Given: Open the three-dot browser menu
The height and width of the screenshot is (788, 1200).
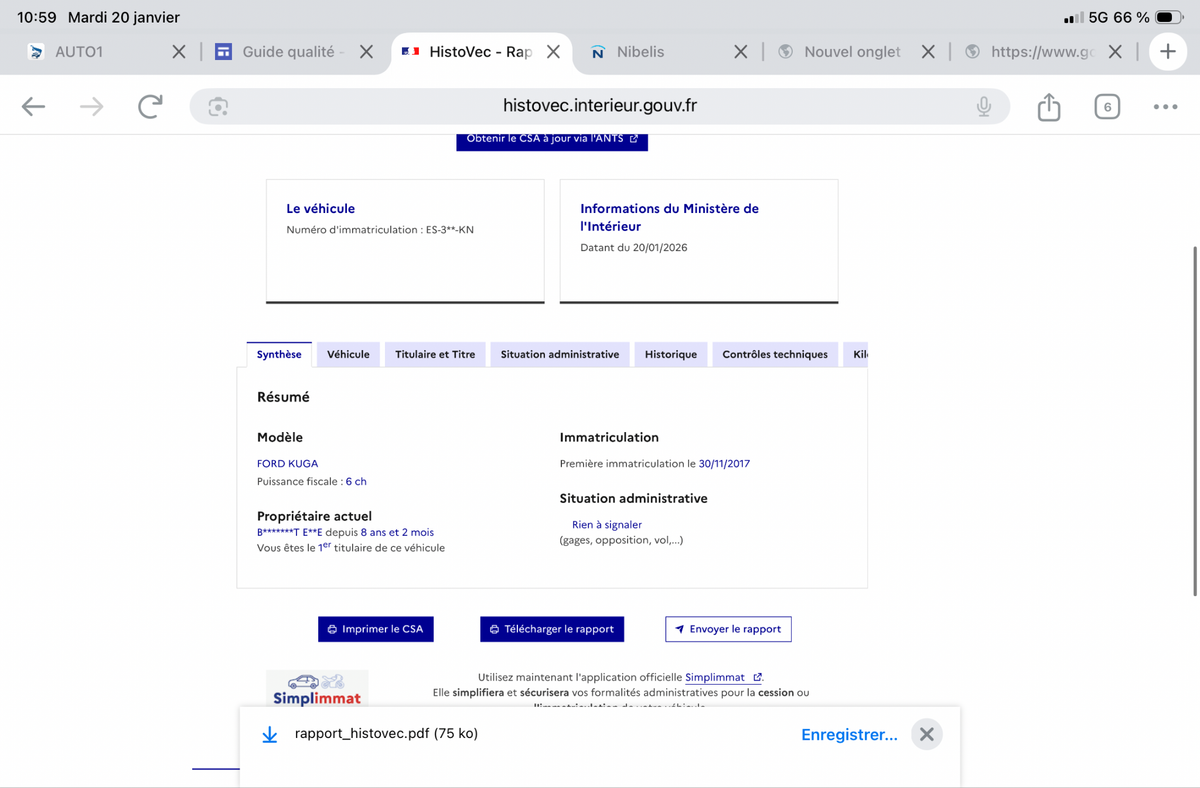Looking at the screenshot, I should [1165, 107].
